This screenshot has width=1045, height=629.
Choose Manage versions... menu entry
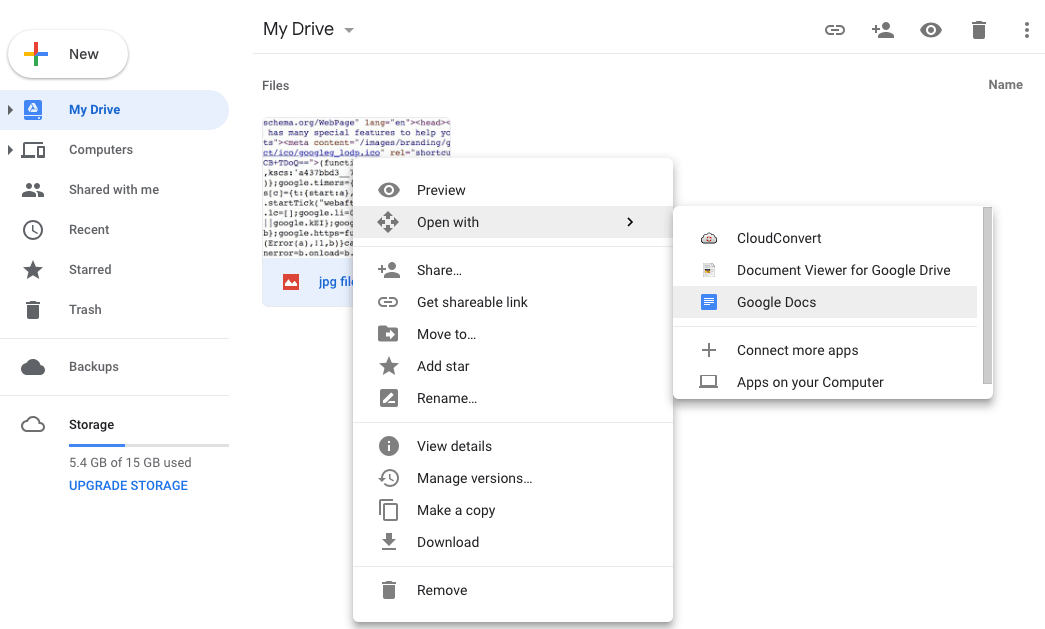tap(513, 478)
